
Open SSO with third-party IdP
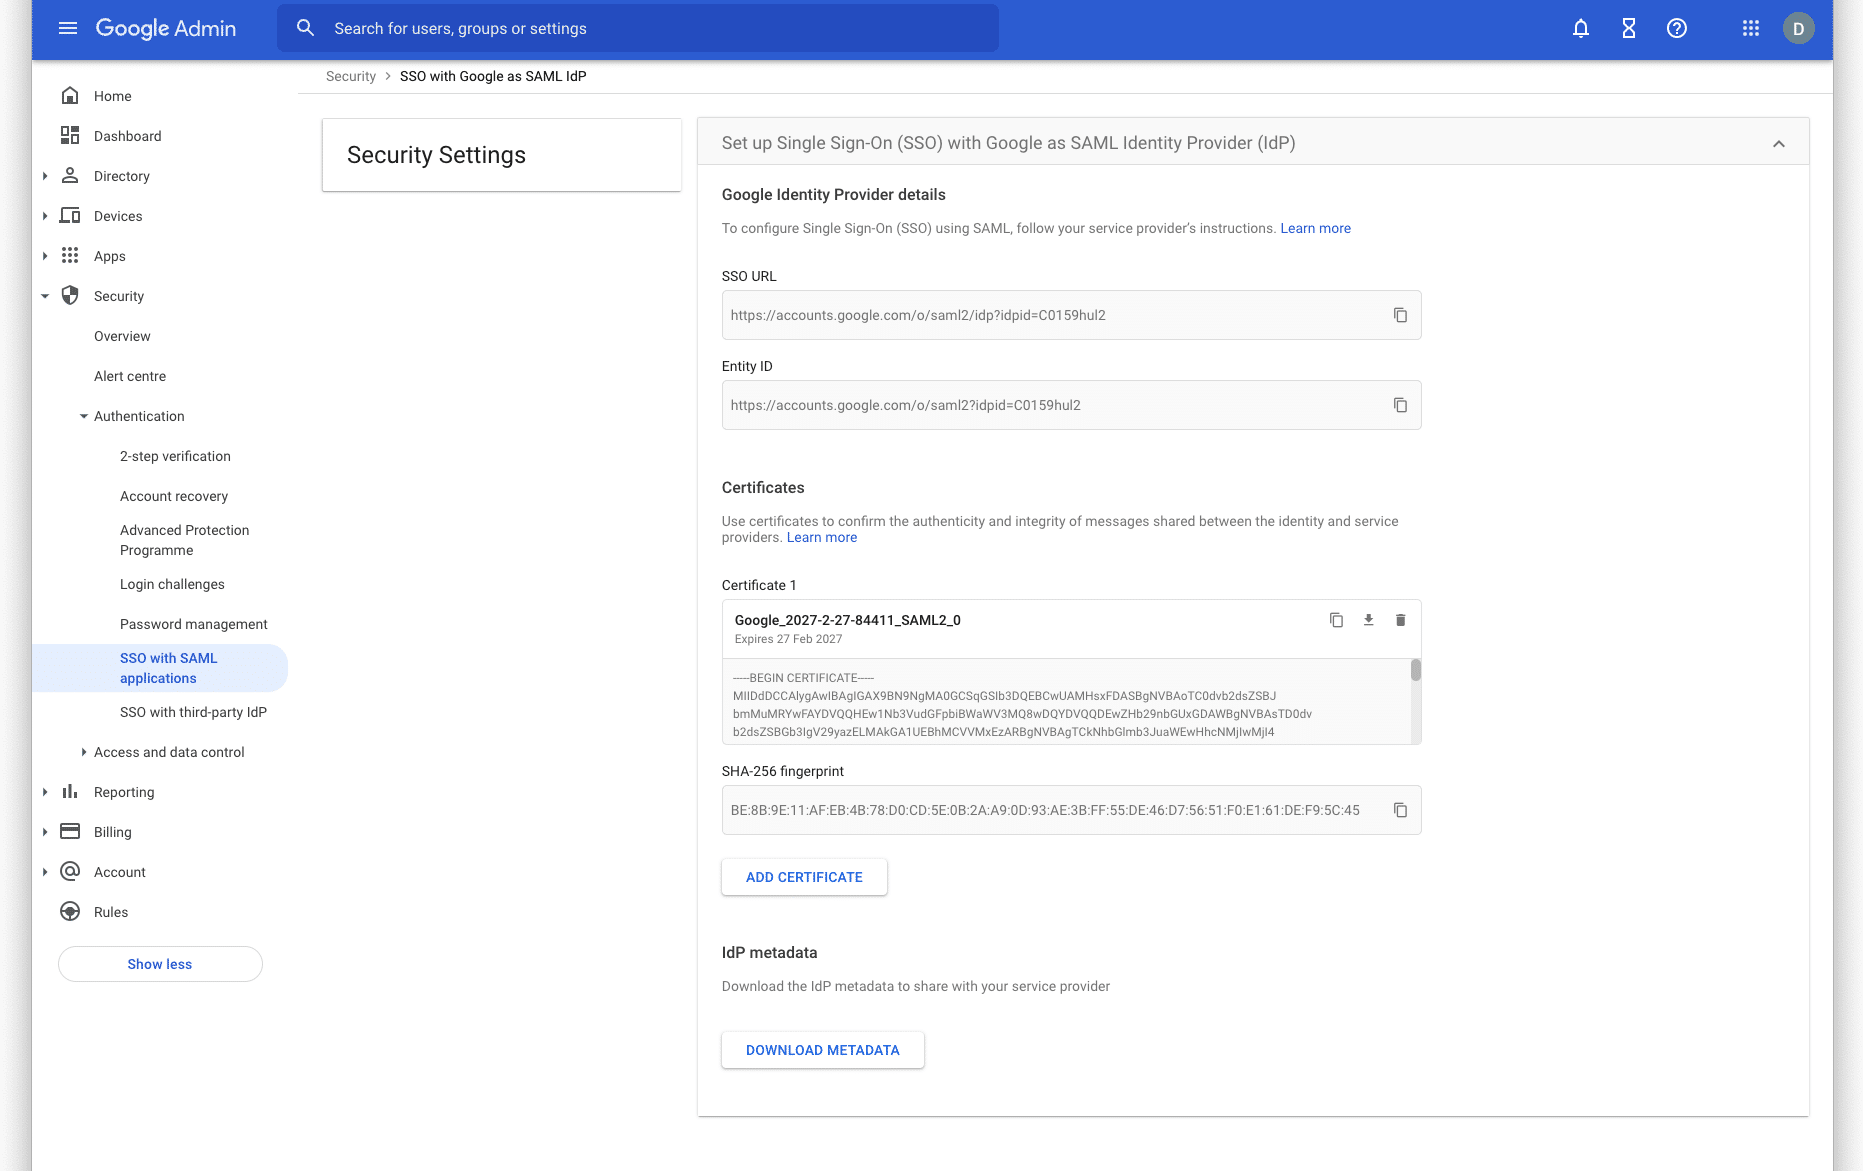click(193, 712)
